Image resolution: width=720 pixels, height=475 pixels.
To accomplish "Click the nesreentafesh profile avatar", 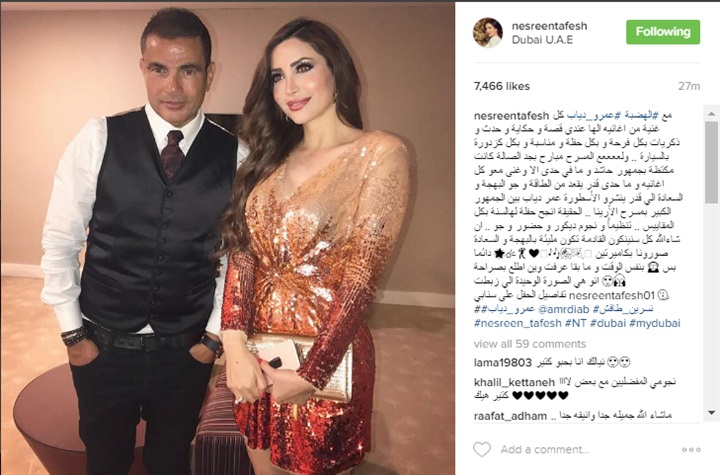I will pos(488,33).
